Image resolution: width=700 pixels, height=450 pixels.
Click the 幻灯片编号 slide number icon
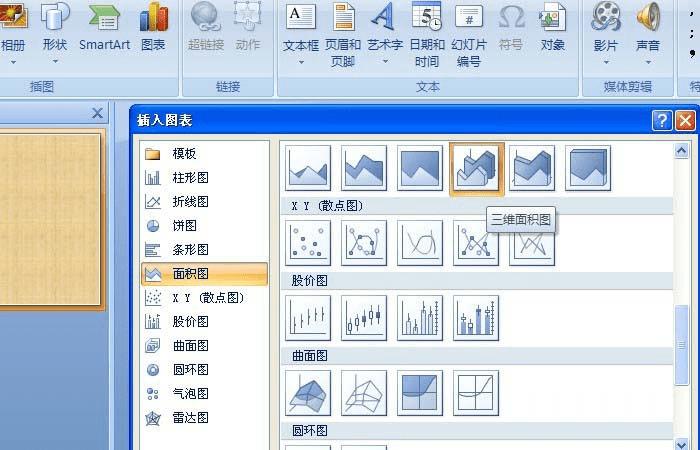(469, 35)
